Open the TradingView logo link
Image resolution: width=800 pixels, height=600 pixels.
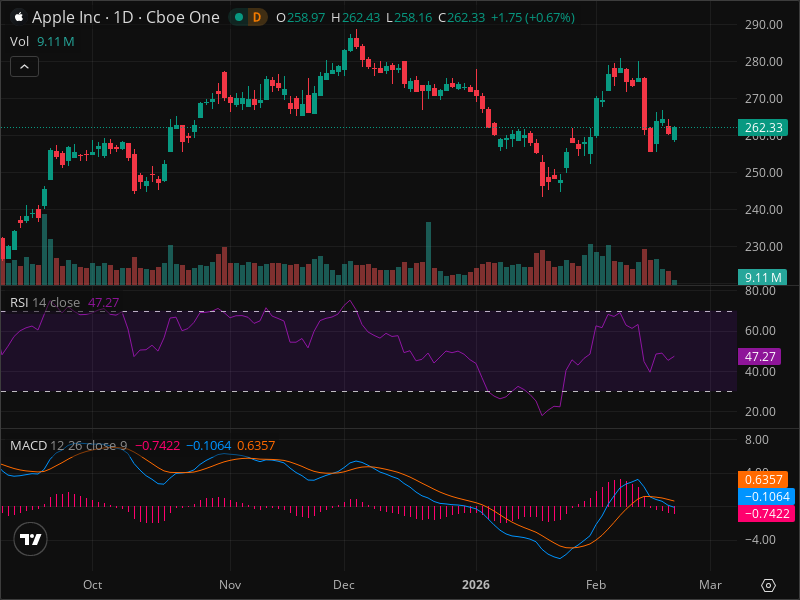pos(31,539)
